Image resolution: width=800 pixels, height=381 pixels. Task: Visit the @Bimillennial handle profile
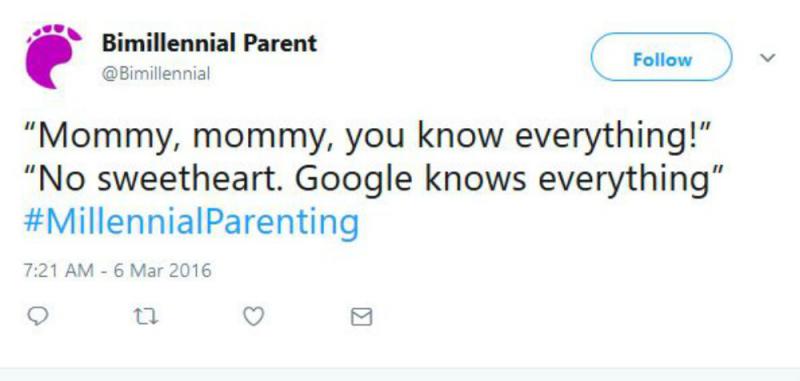(156, 74)
